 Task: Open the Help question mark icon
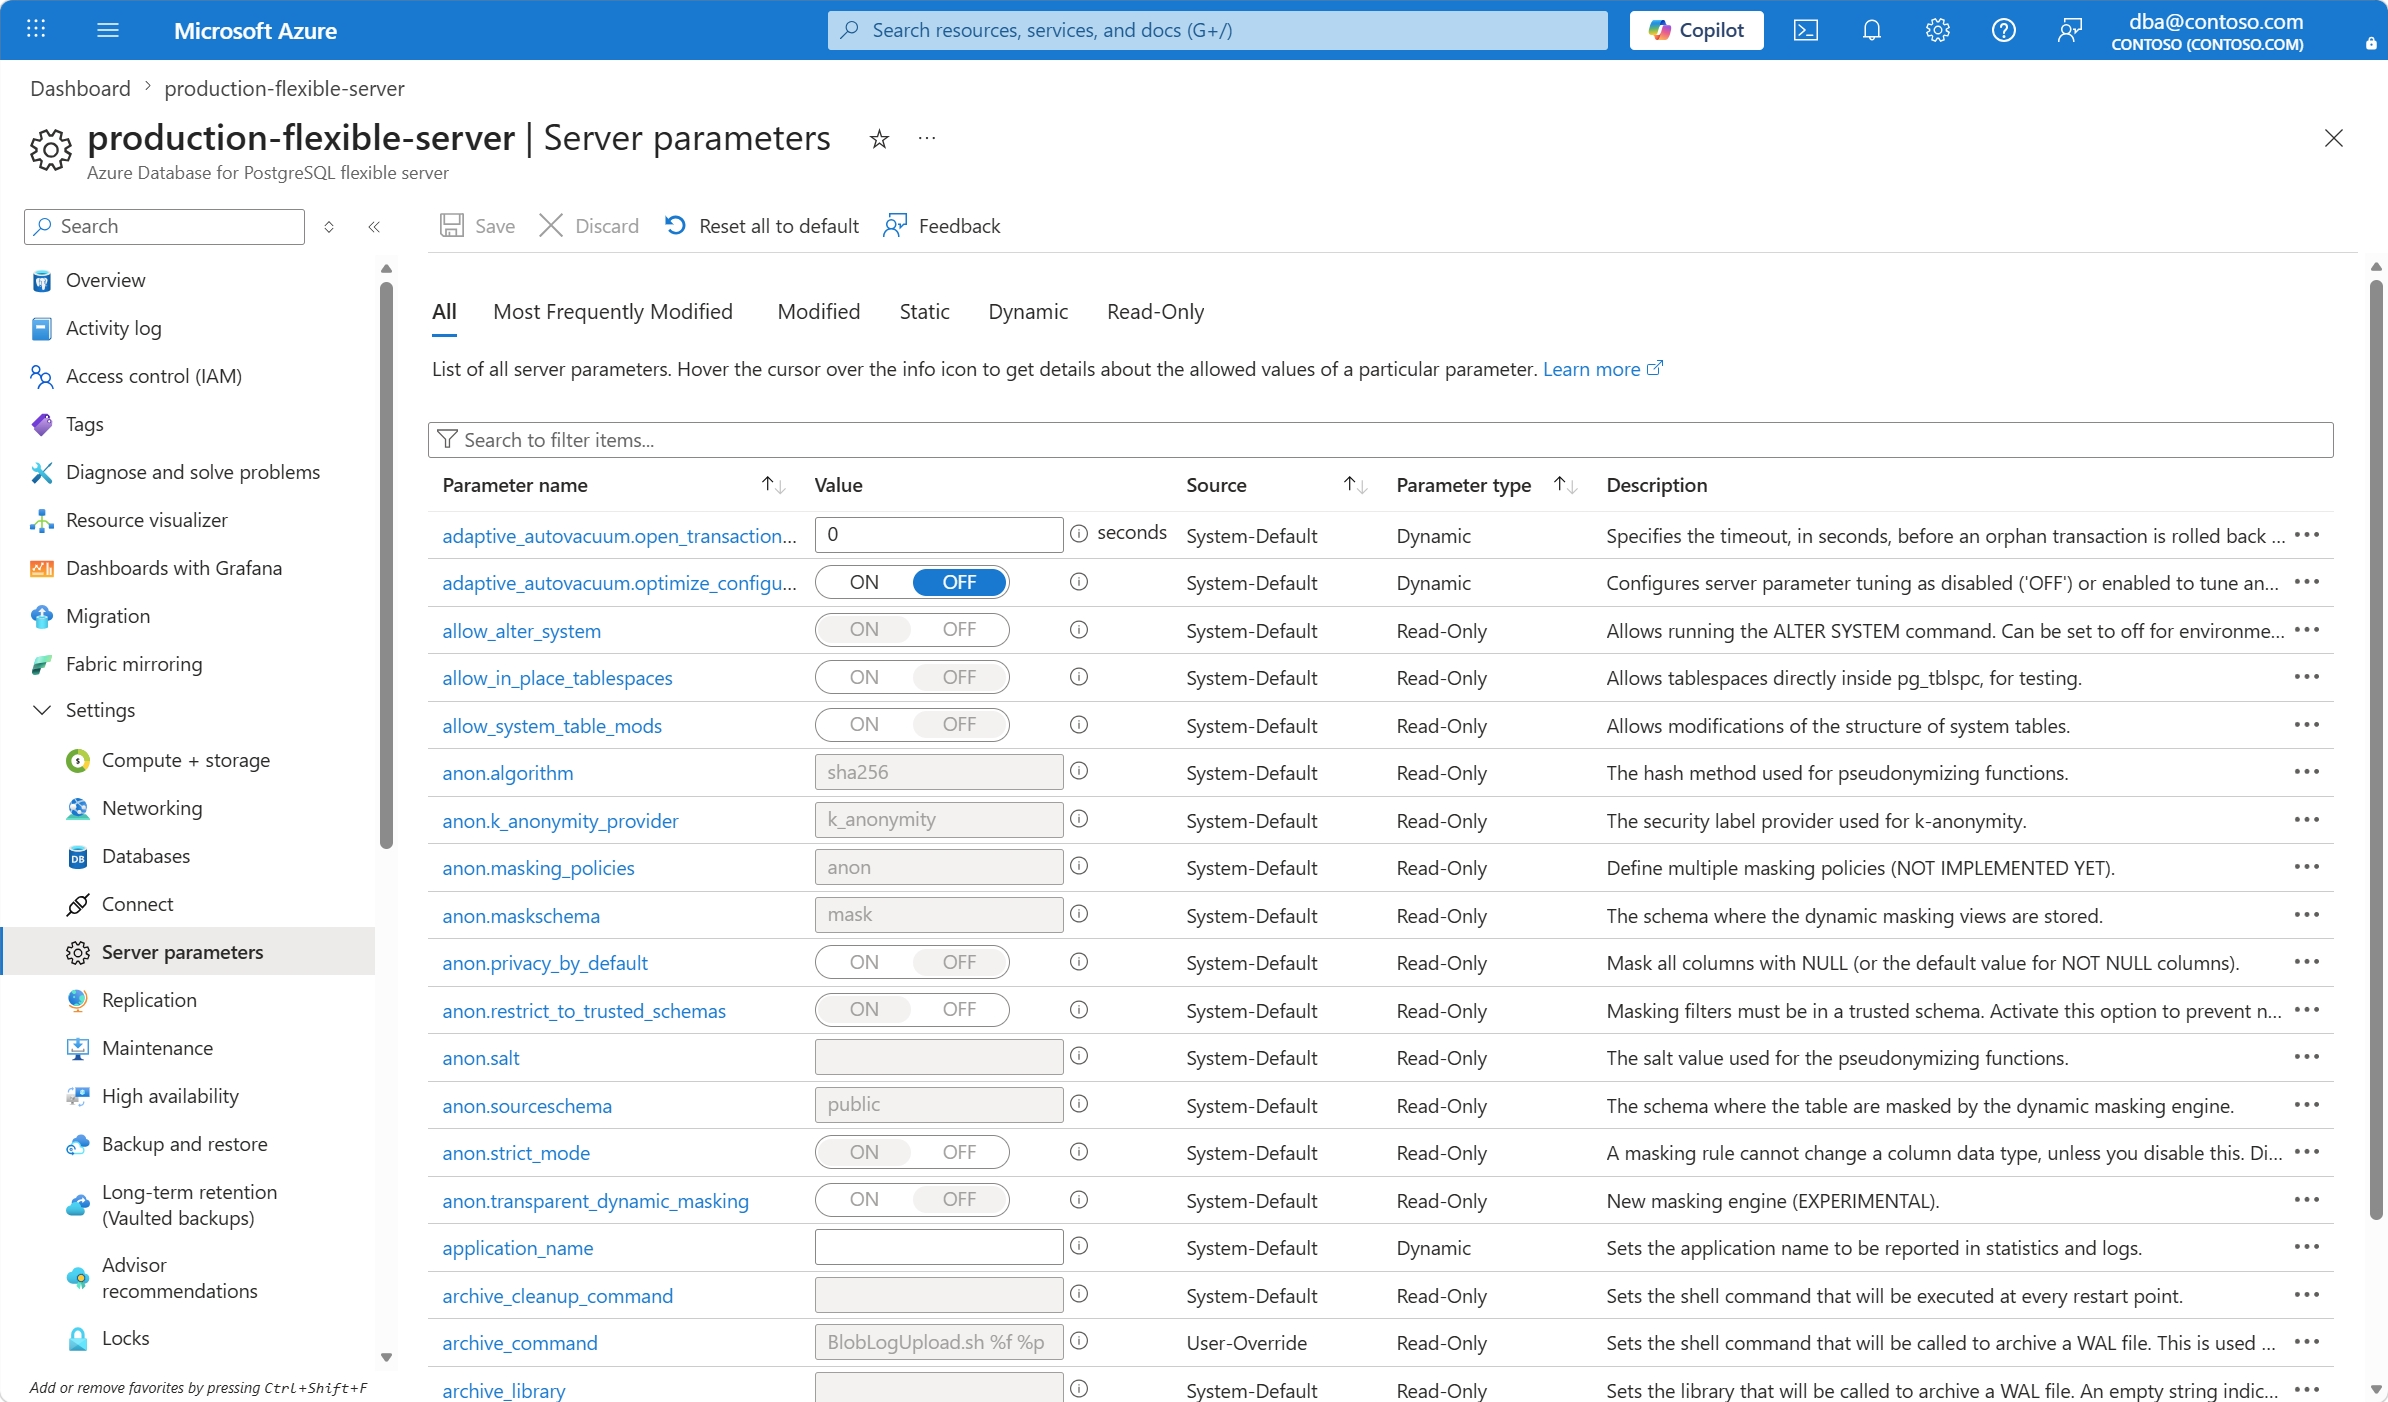click(2004, 30)
